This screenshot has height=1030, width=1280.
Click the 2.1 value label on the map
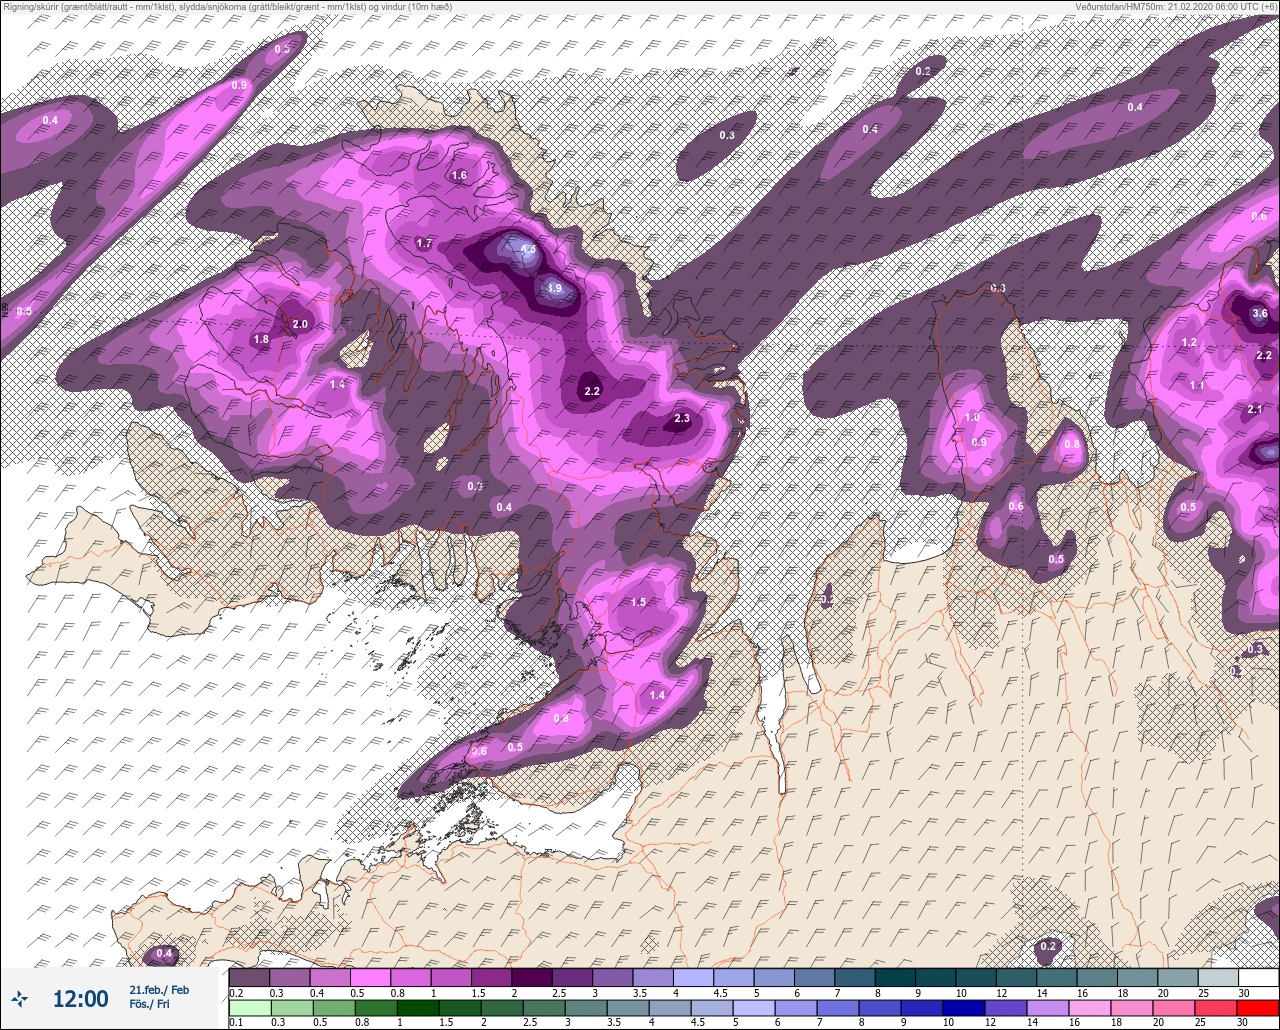point(1256,409)
